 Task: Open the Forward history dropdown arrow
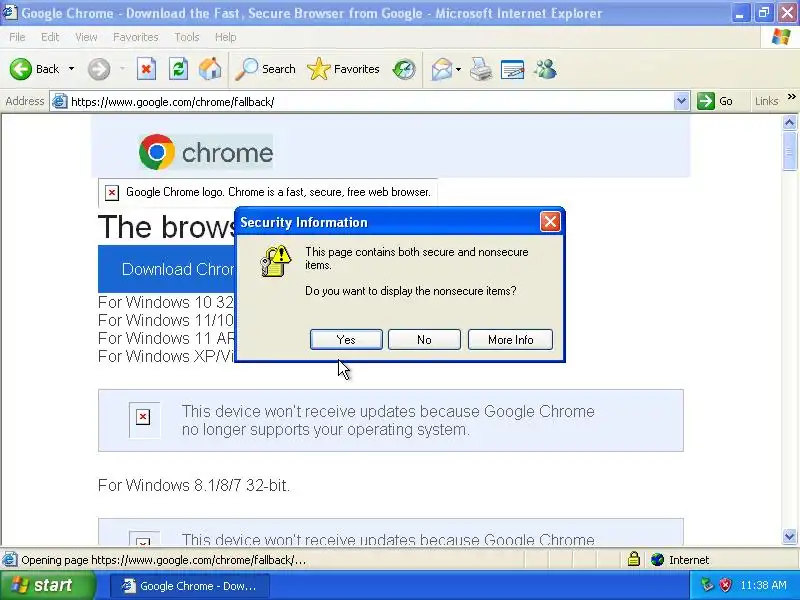click(122, 69)
